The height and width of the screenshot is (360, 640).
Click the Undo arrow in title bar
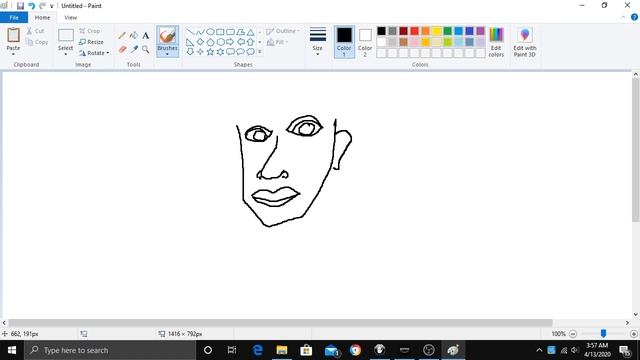click(31, 6)
